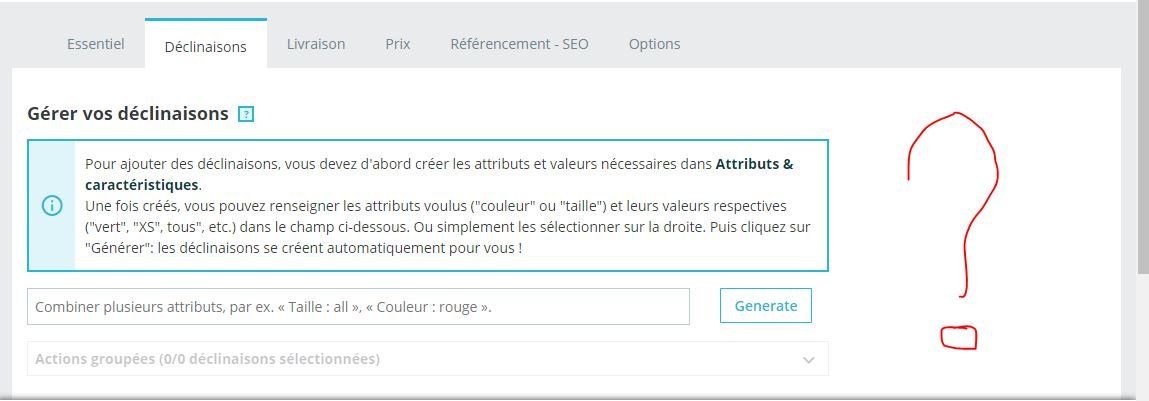Switch to the Options tab
This screenshot has height=401, width=1149.
pos(654,44)
